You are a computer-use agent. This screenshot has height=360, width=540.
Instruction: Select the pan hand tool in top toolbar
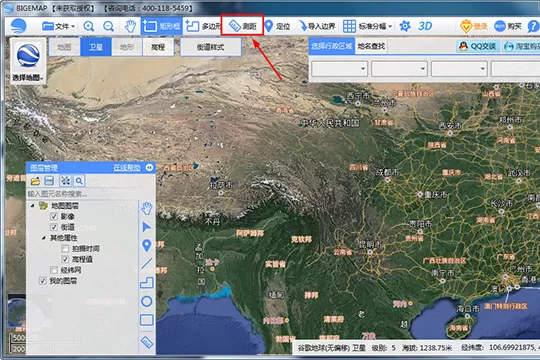pos(130,26)
